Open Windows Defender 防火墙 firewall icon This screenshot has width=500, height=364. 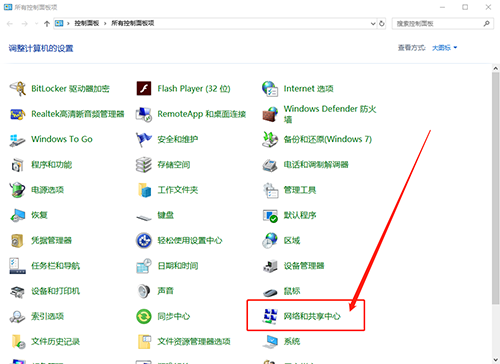[x=270, y=114]
